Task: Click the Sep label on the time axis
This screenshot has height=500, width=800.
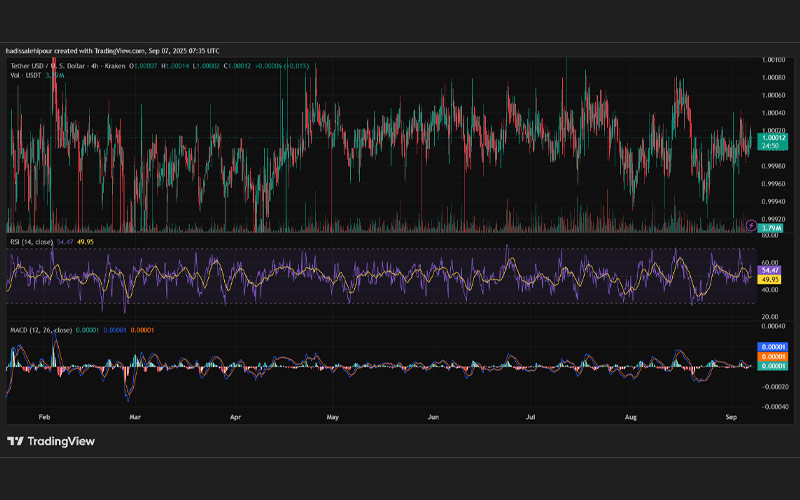Action: (731, 417)
